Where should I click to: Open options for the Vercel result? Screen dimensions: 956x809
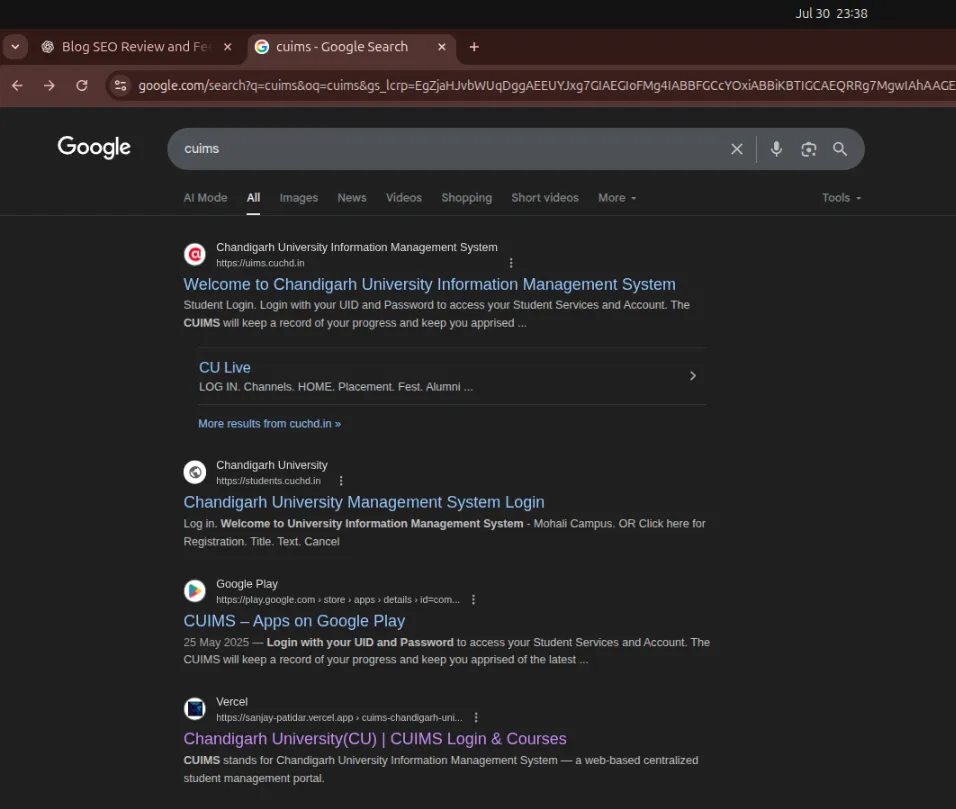(476, 718)
